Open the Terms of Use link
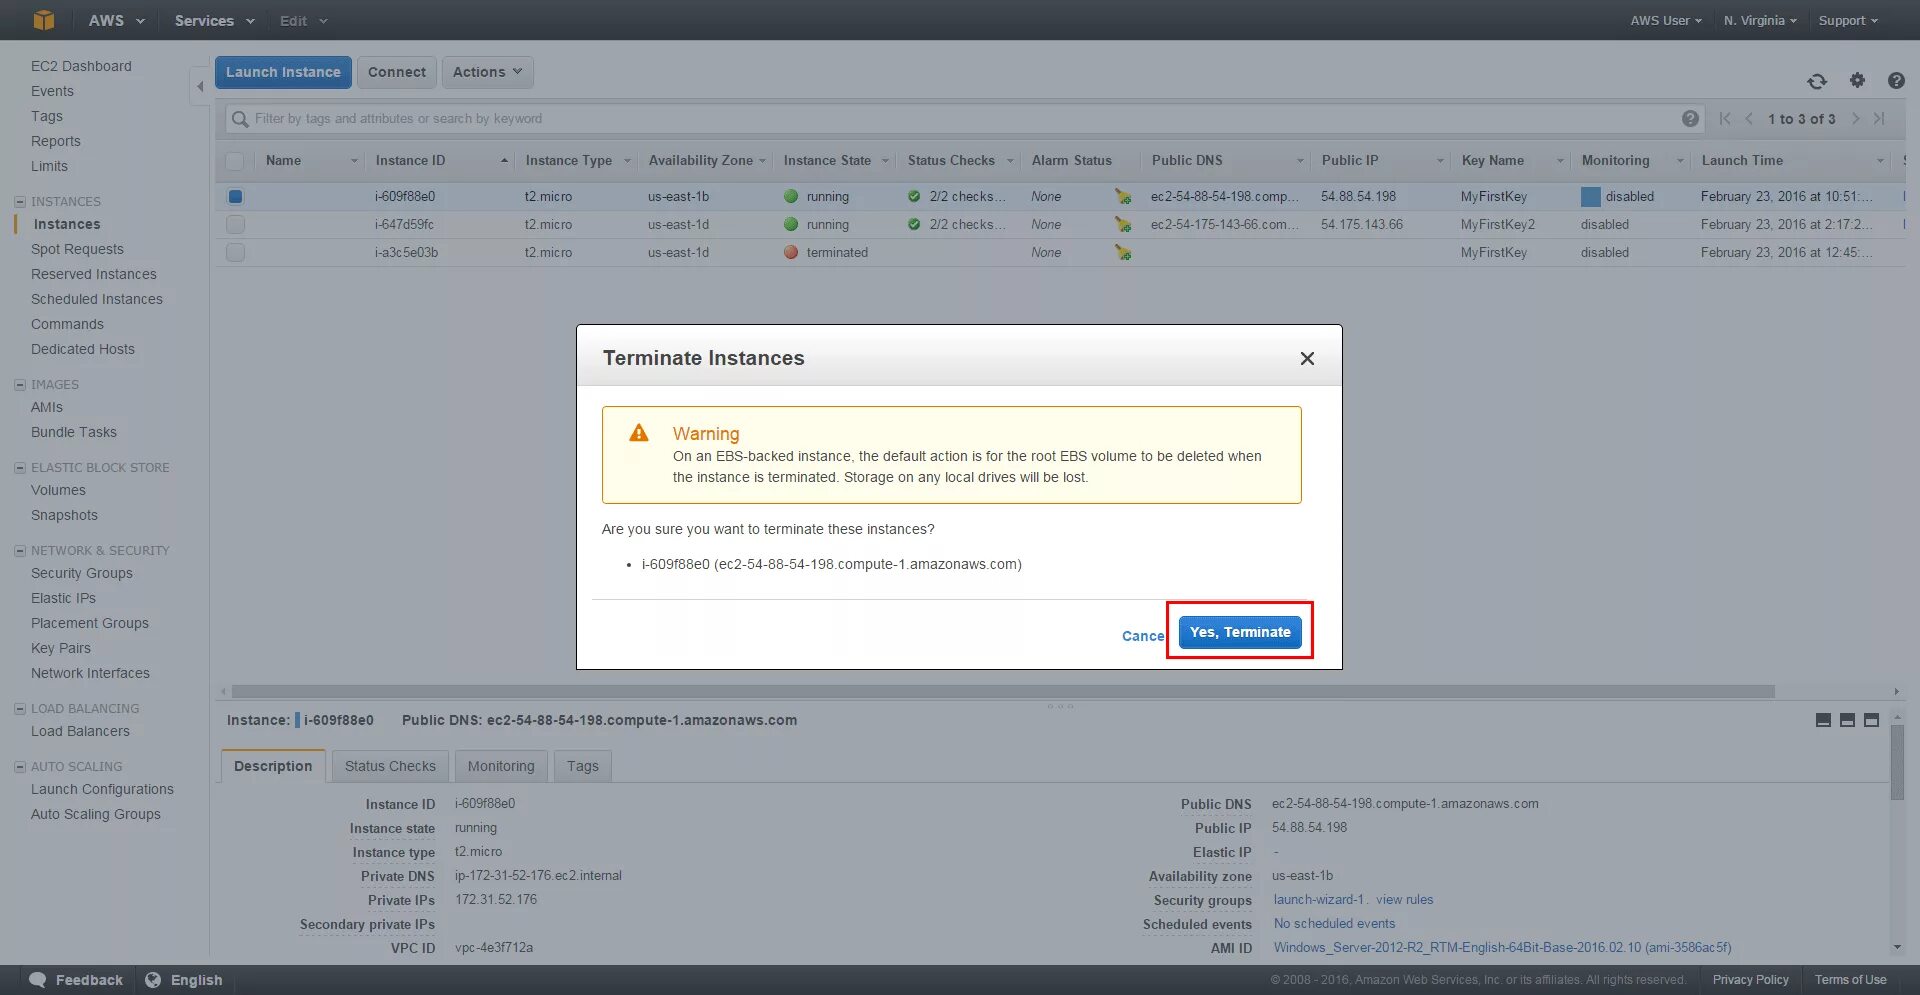Viewport: 1920px width, 995px height. click(x=1850, y=980)
